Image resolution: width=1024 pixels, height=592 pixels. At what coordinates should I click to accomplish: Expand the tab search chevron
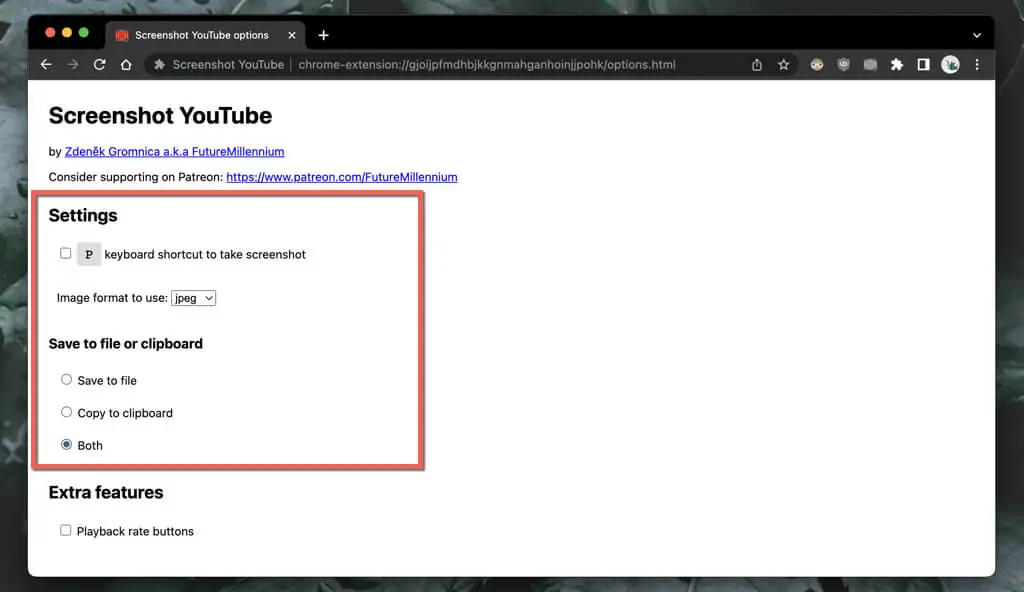tap(977, 35)
